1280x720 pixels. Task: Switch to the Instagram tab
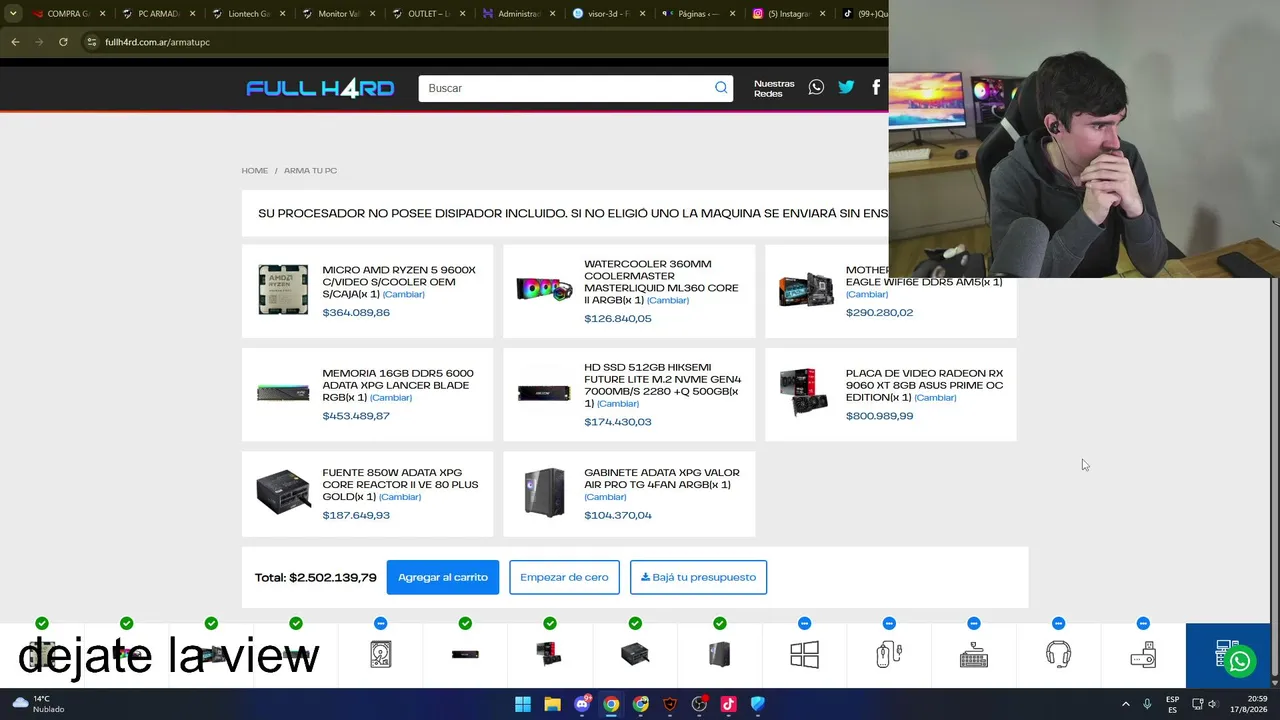(x=789, y=14)
